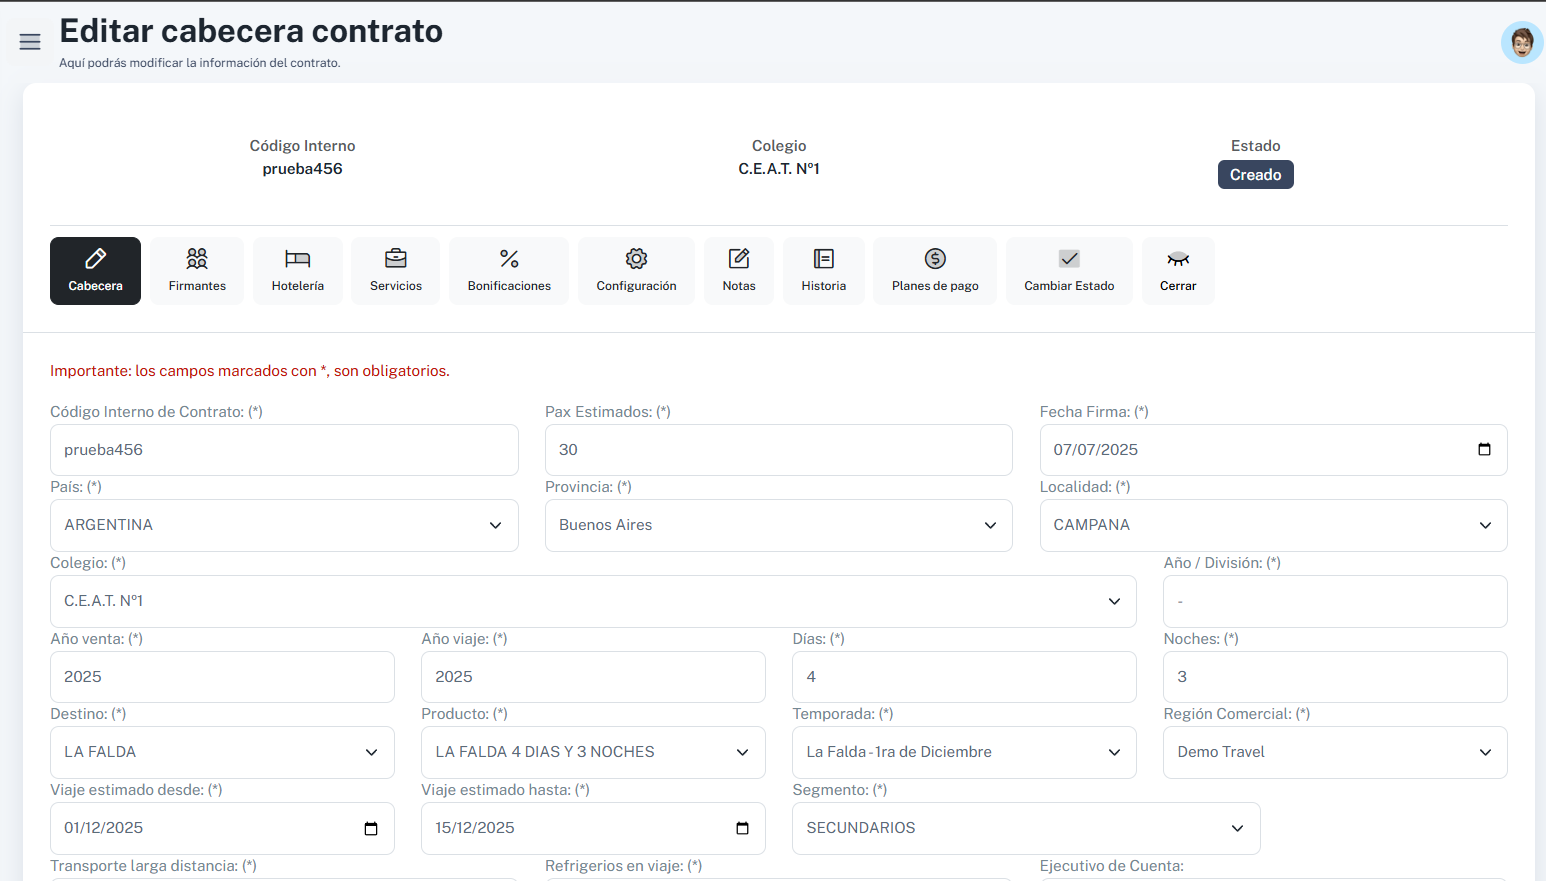Image resolution: width=1546 pixels, height=881 pixels.
Task: Click the Viaje estimado desde date field
Action: click(x=222, y=828)
